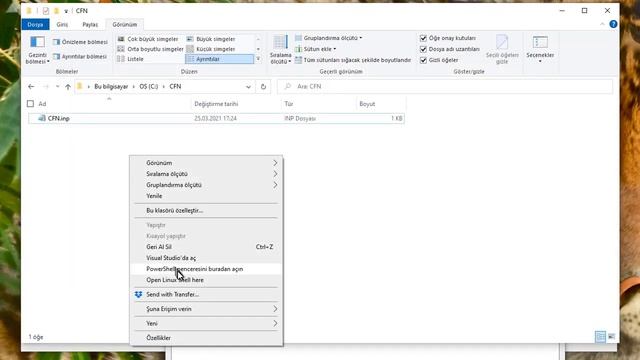640x360 pixels.
Task: Click Tüm sütunları sığacak şekilde boyutlandır
Action: tap(353, 60)
